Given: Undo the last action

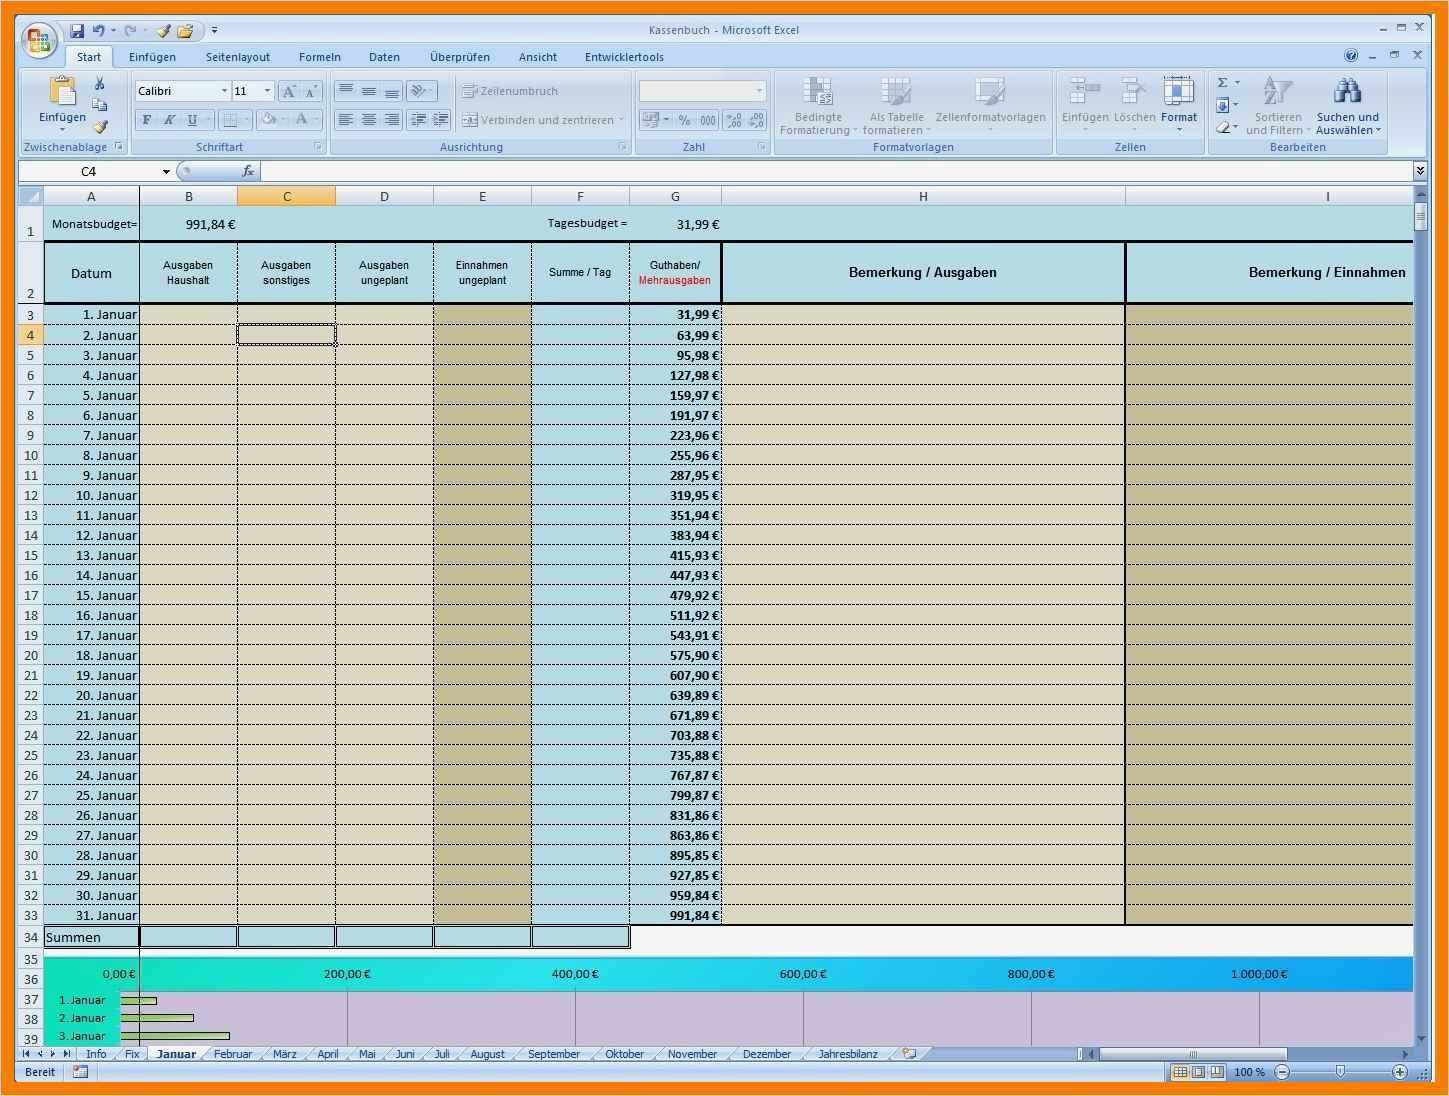Looking at the screenshot, I should click(x=98, y=31).
